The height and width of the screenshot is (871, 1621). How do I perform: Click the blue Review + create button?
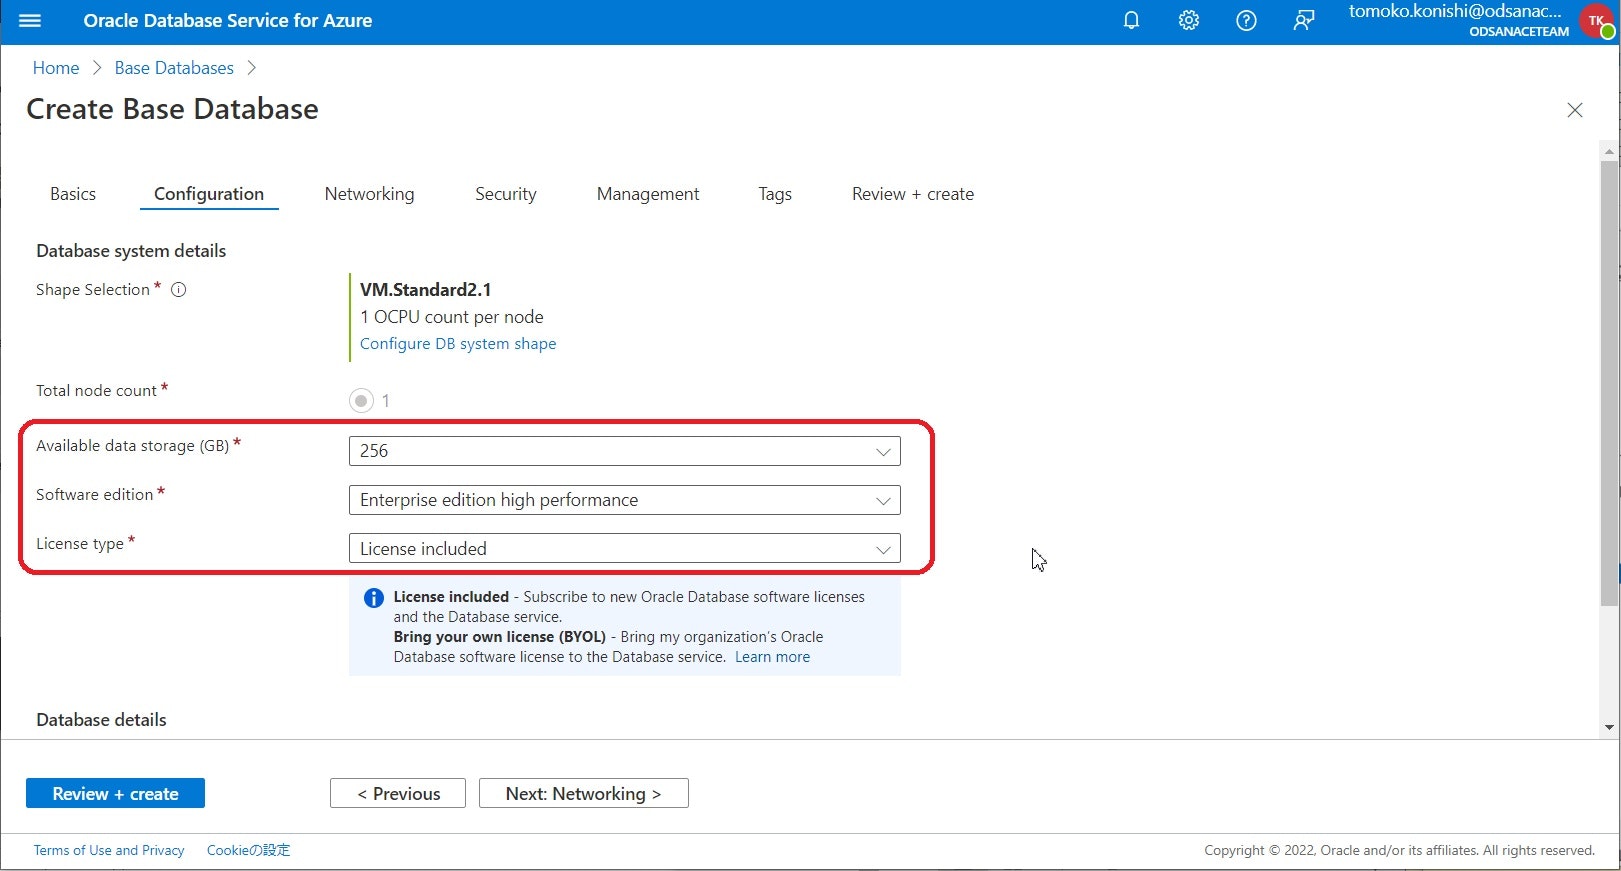click(x=115, y=793)
